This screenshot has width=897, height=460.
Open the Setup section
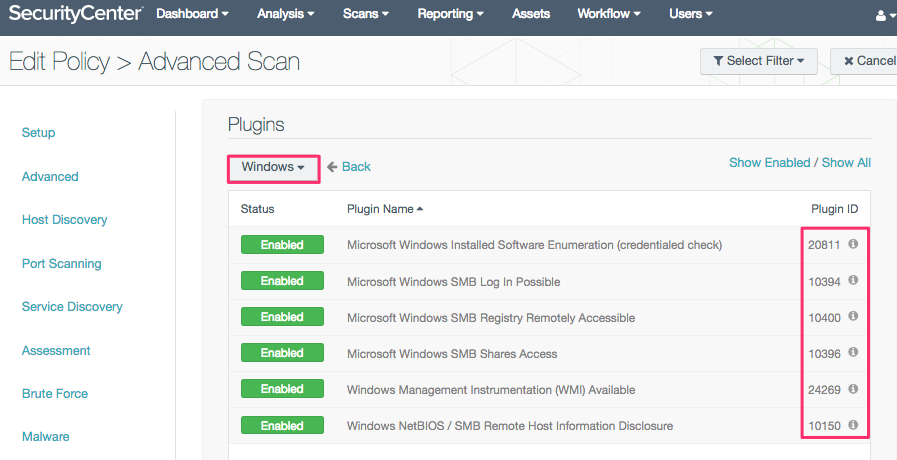(38, 133)
